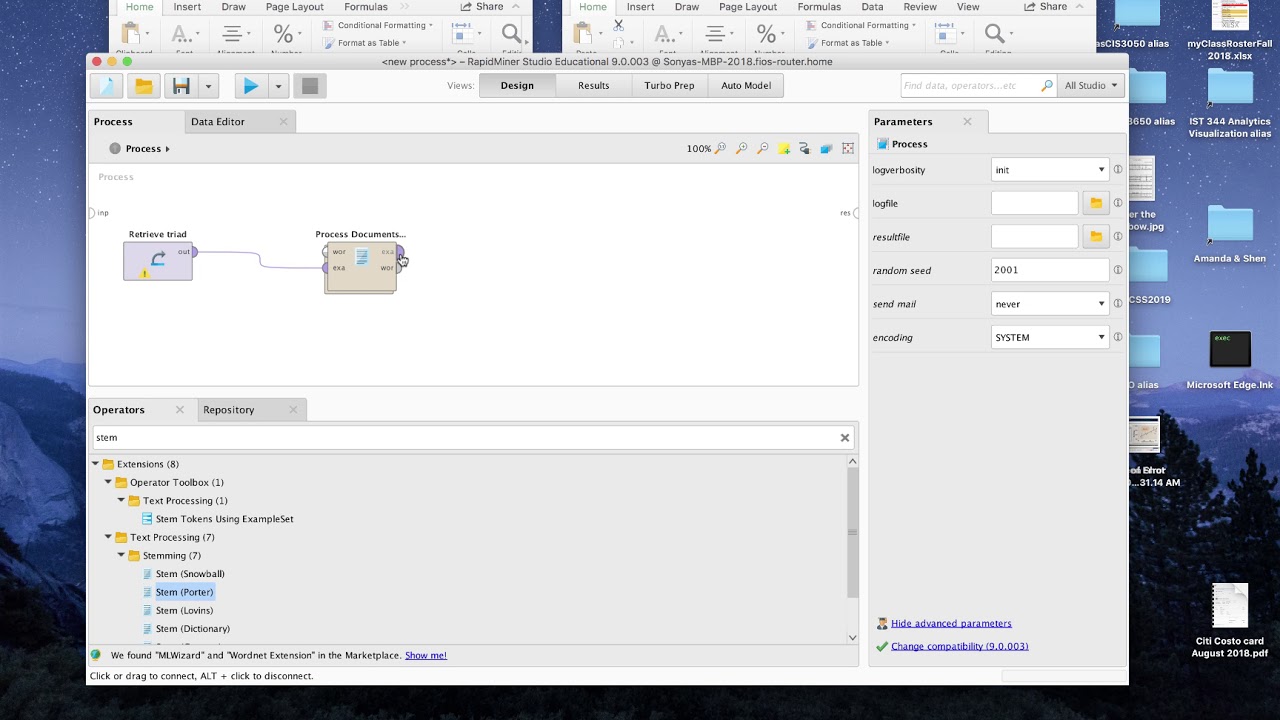The width and height of the screenshot is (1280, 720).
Task: Select Stem (Snowball) in the operators tree
Action: 190,574
